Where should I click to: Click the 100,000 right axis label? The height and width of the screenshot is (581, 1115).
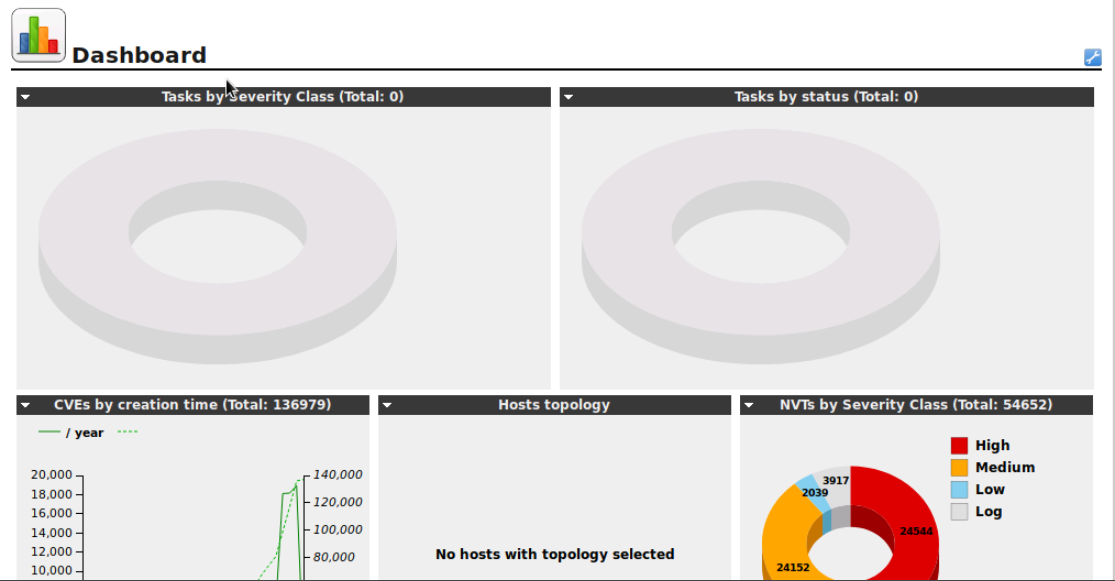tap(338, 530)
